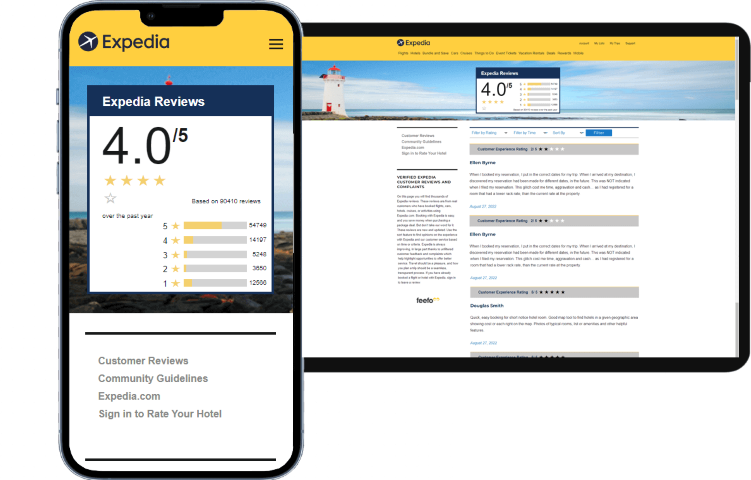Click the Expedia Reviews card on tablet
Viewport: 751px width, 480px height.
pos(518,91)
